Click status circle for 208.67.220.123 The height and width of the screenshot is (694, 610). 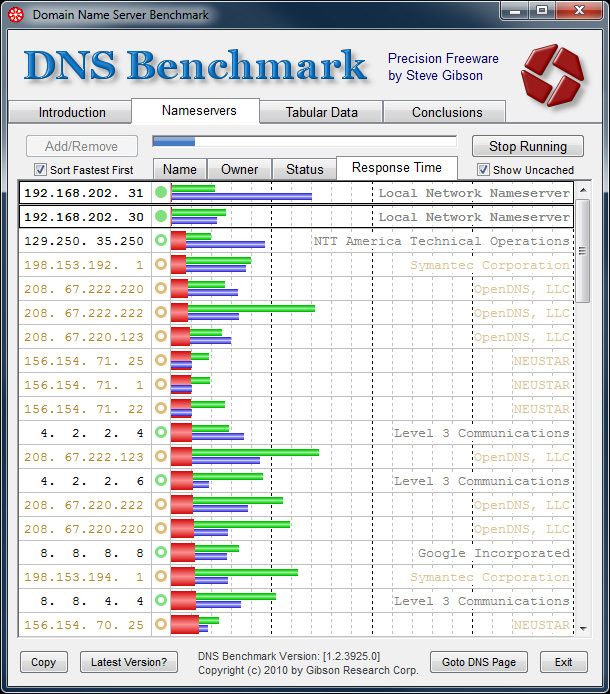[161, 336]
